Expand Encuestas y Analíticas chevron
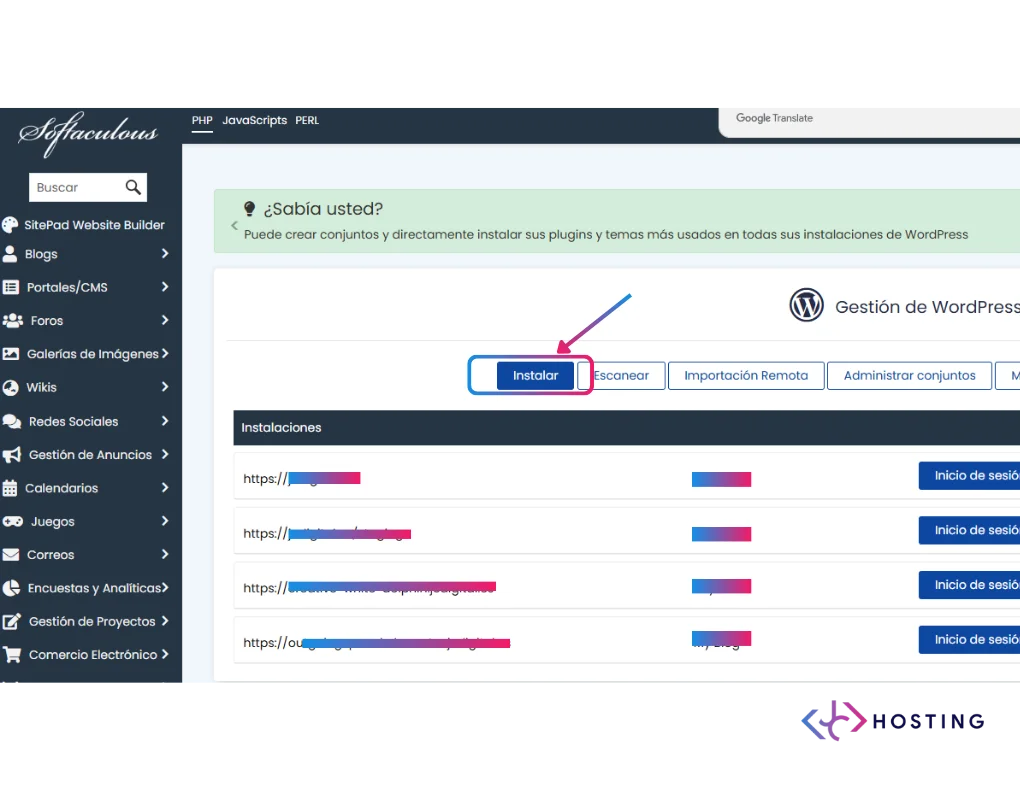This screenshot has width=1020, height=800. point(165,587)
